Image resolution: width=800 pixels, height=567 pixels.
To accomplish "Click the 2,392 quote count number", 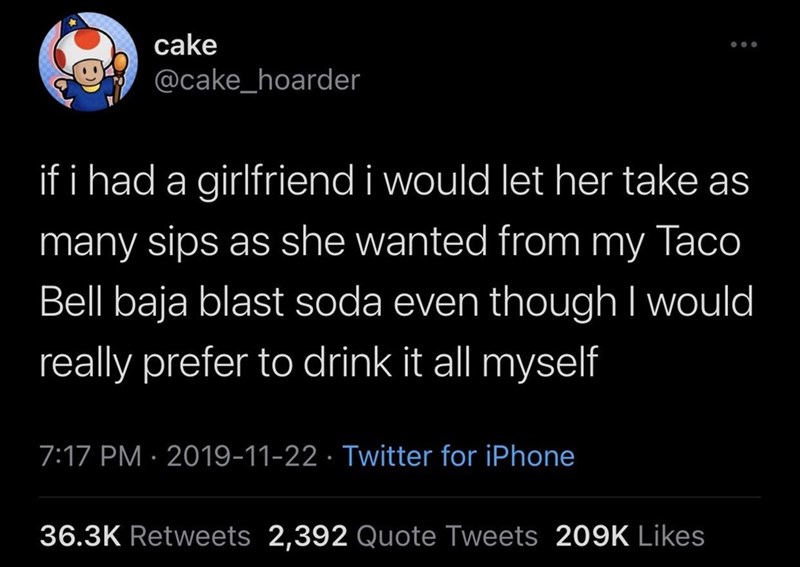I will click(x=308, y=536).
